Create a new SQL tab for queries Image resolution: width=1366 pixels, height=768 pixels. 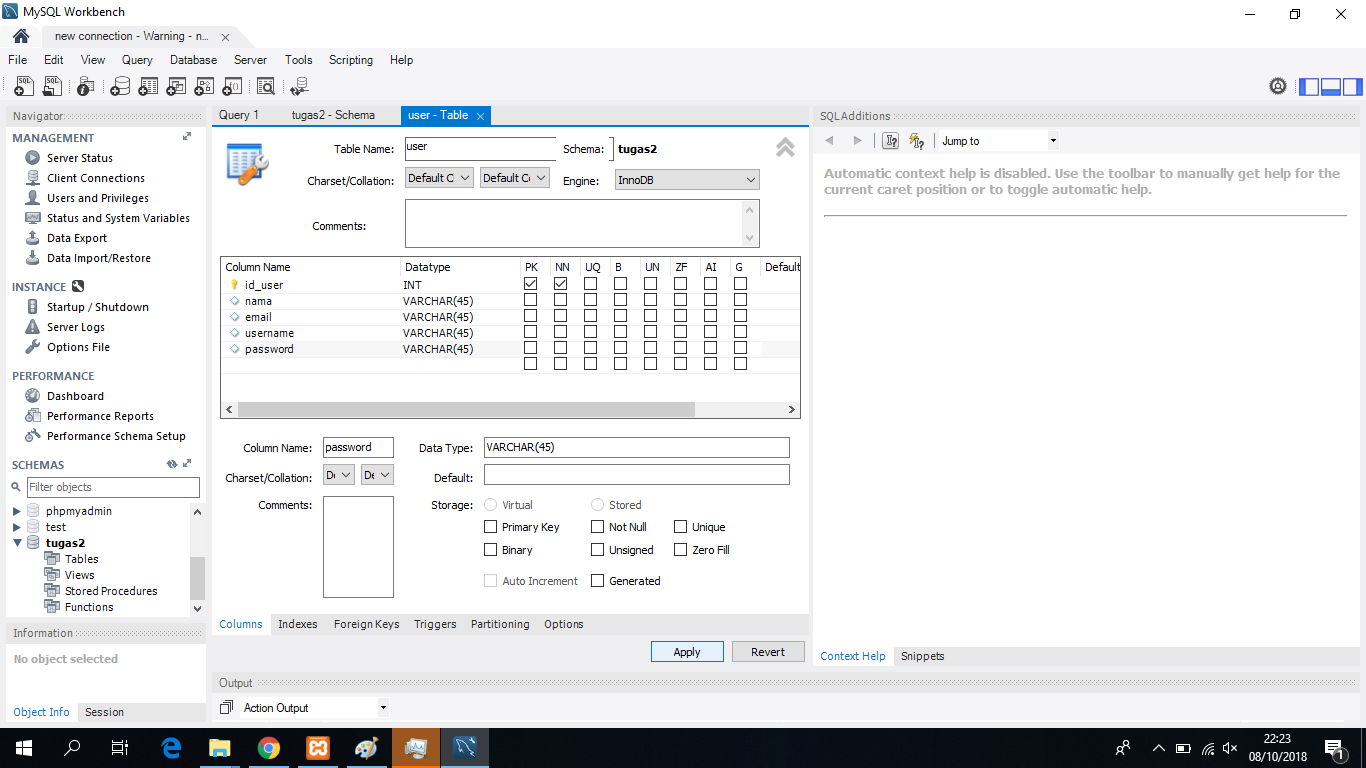click(24, 86)
